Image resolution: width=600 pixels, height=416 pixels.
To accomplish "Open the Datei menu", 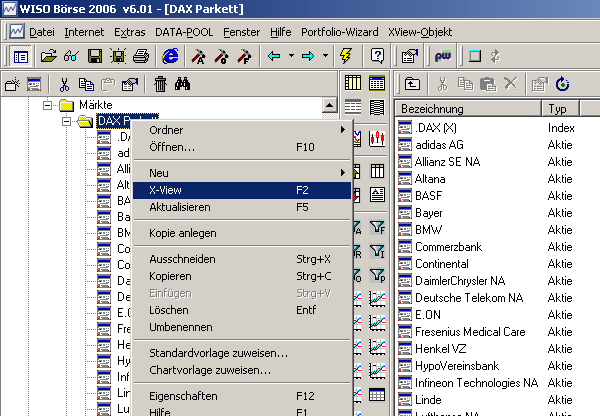I will click(42, 32).
